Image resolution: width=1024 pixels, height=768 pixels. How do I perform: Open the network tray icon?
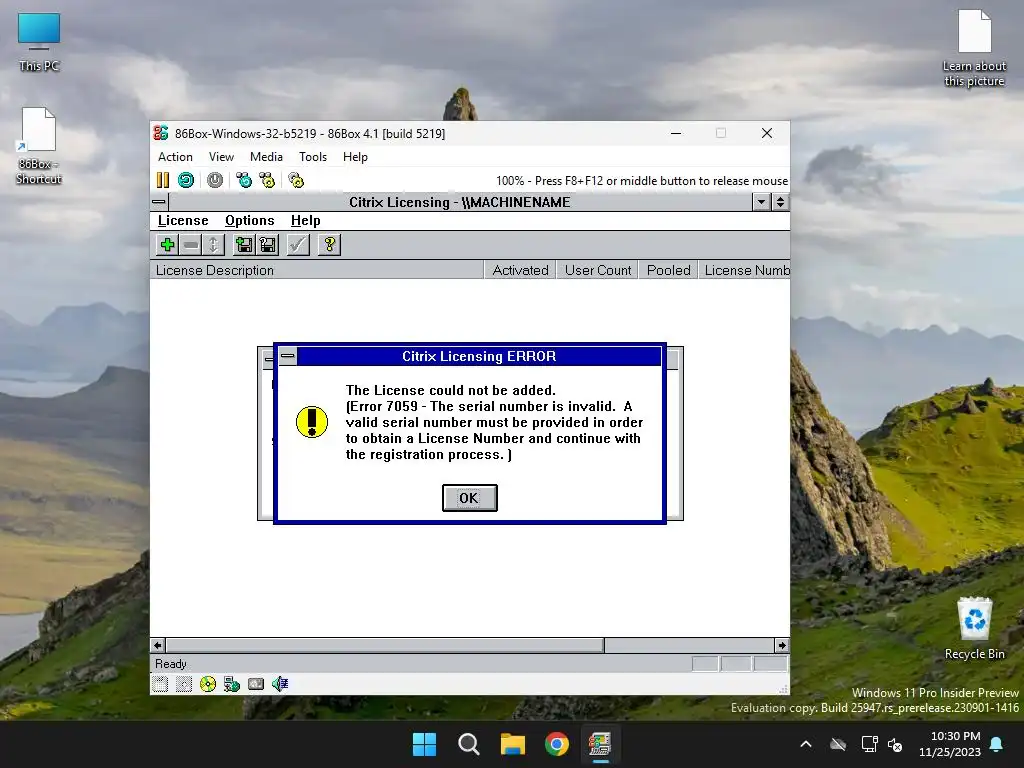pos(869,744)
